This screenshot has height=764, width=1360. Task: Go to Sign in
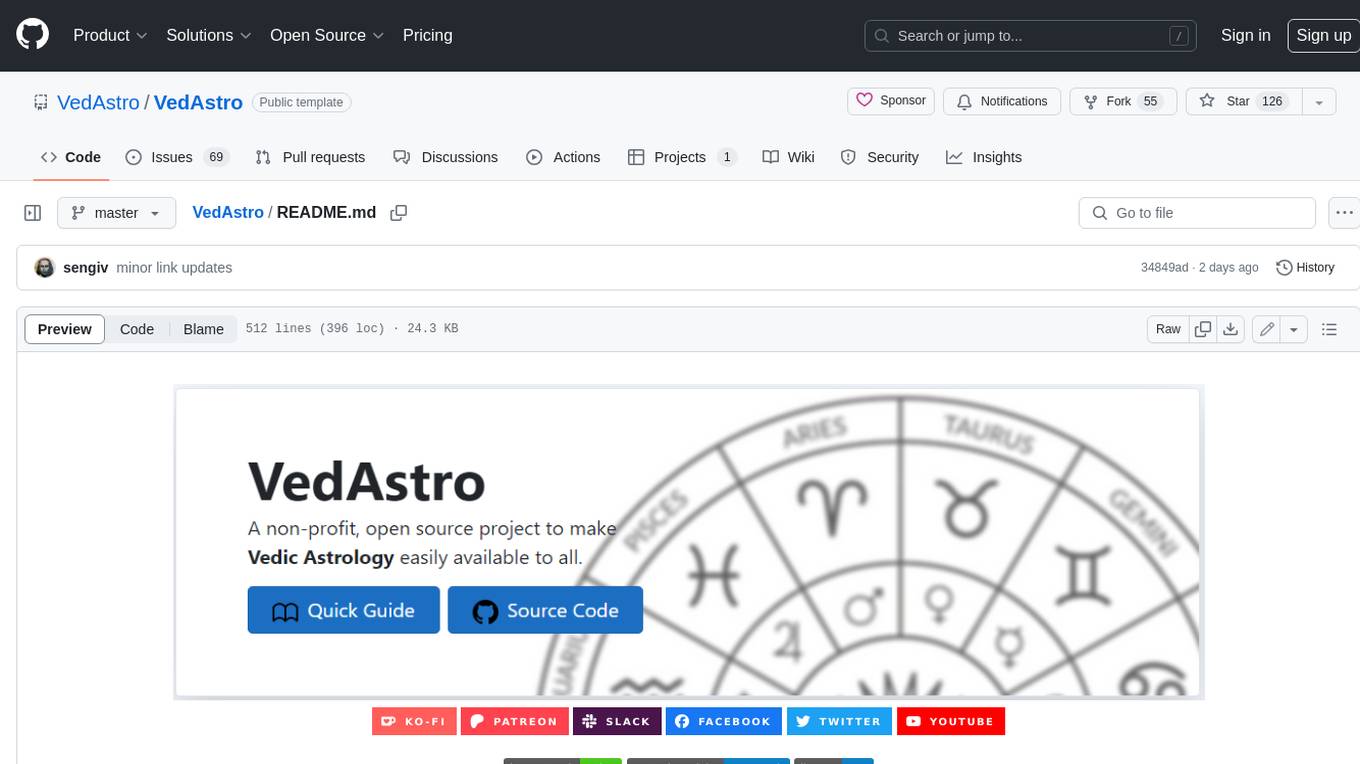tap(1245, 35)
